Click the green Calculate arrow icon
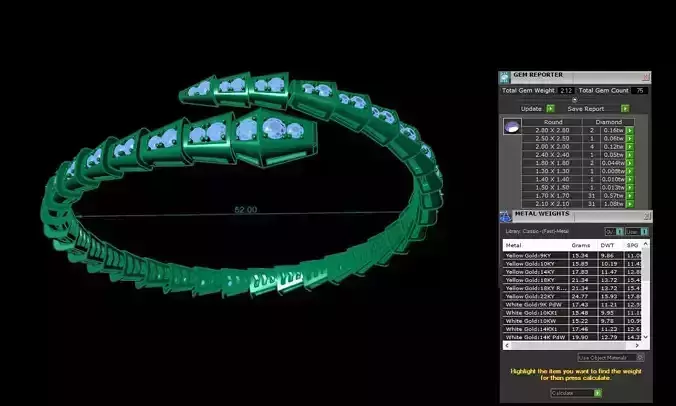The height and width of the screenshot is (406, 676). pos(598,393)
